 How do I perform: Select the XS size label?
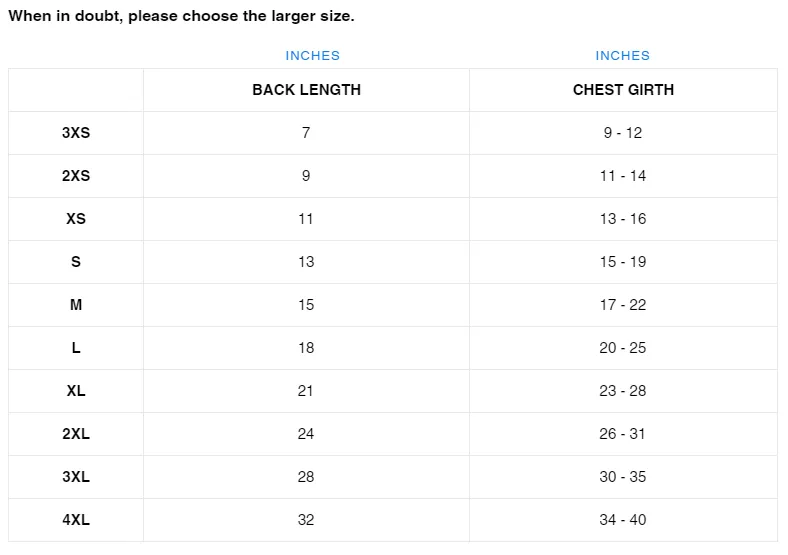76,219
